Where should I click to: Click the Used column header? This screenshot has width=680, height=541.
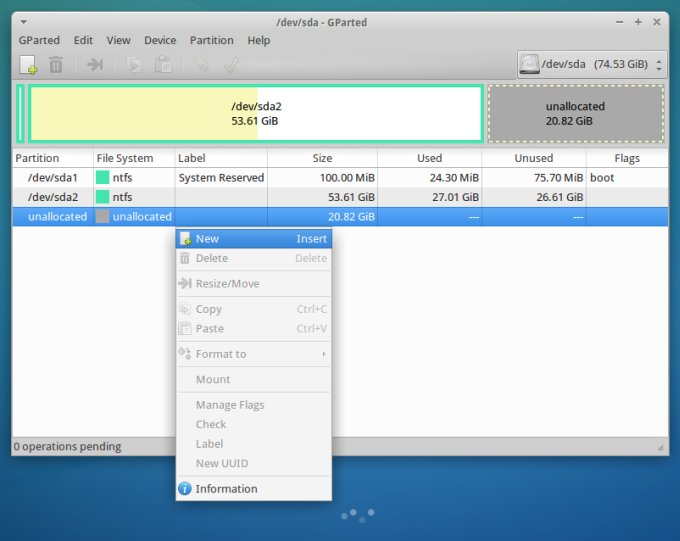(x=429, y=158)
